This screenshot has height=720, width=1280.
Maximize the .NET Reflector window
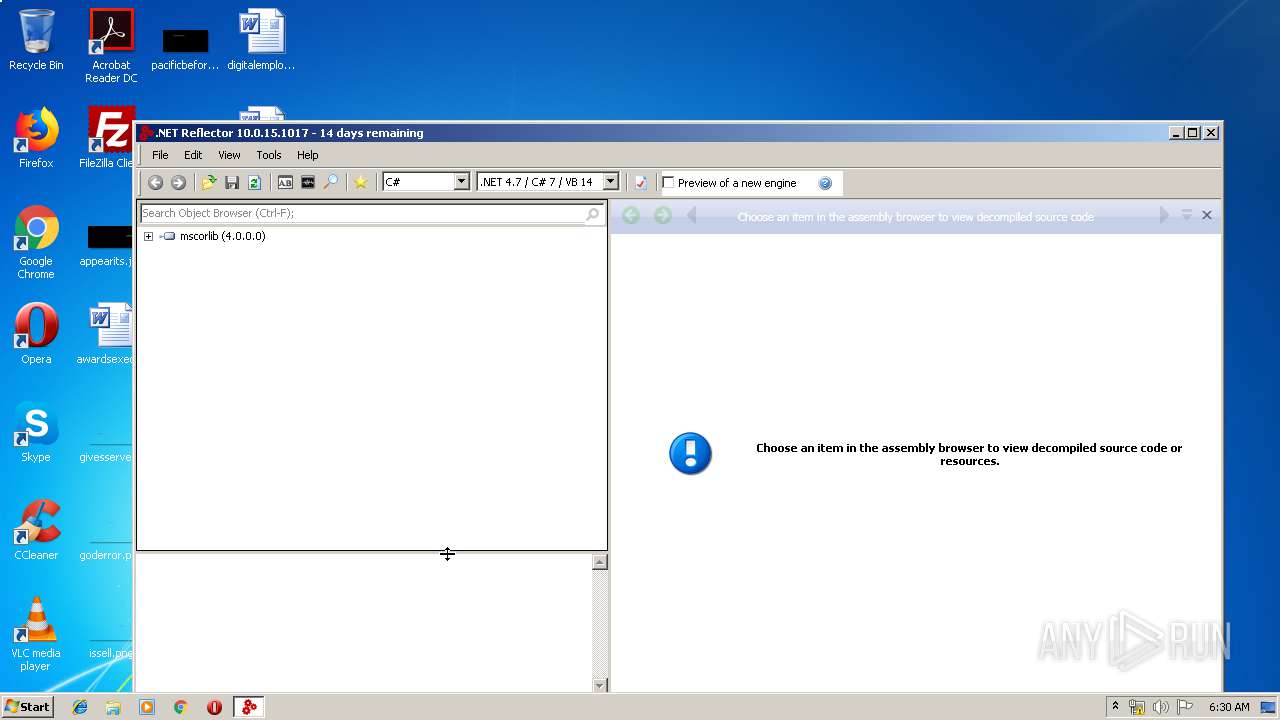point(1193,132)
